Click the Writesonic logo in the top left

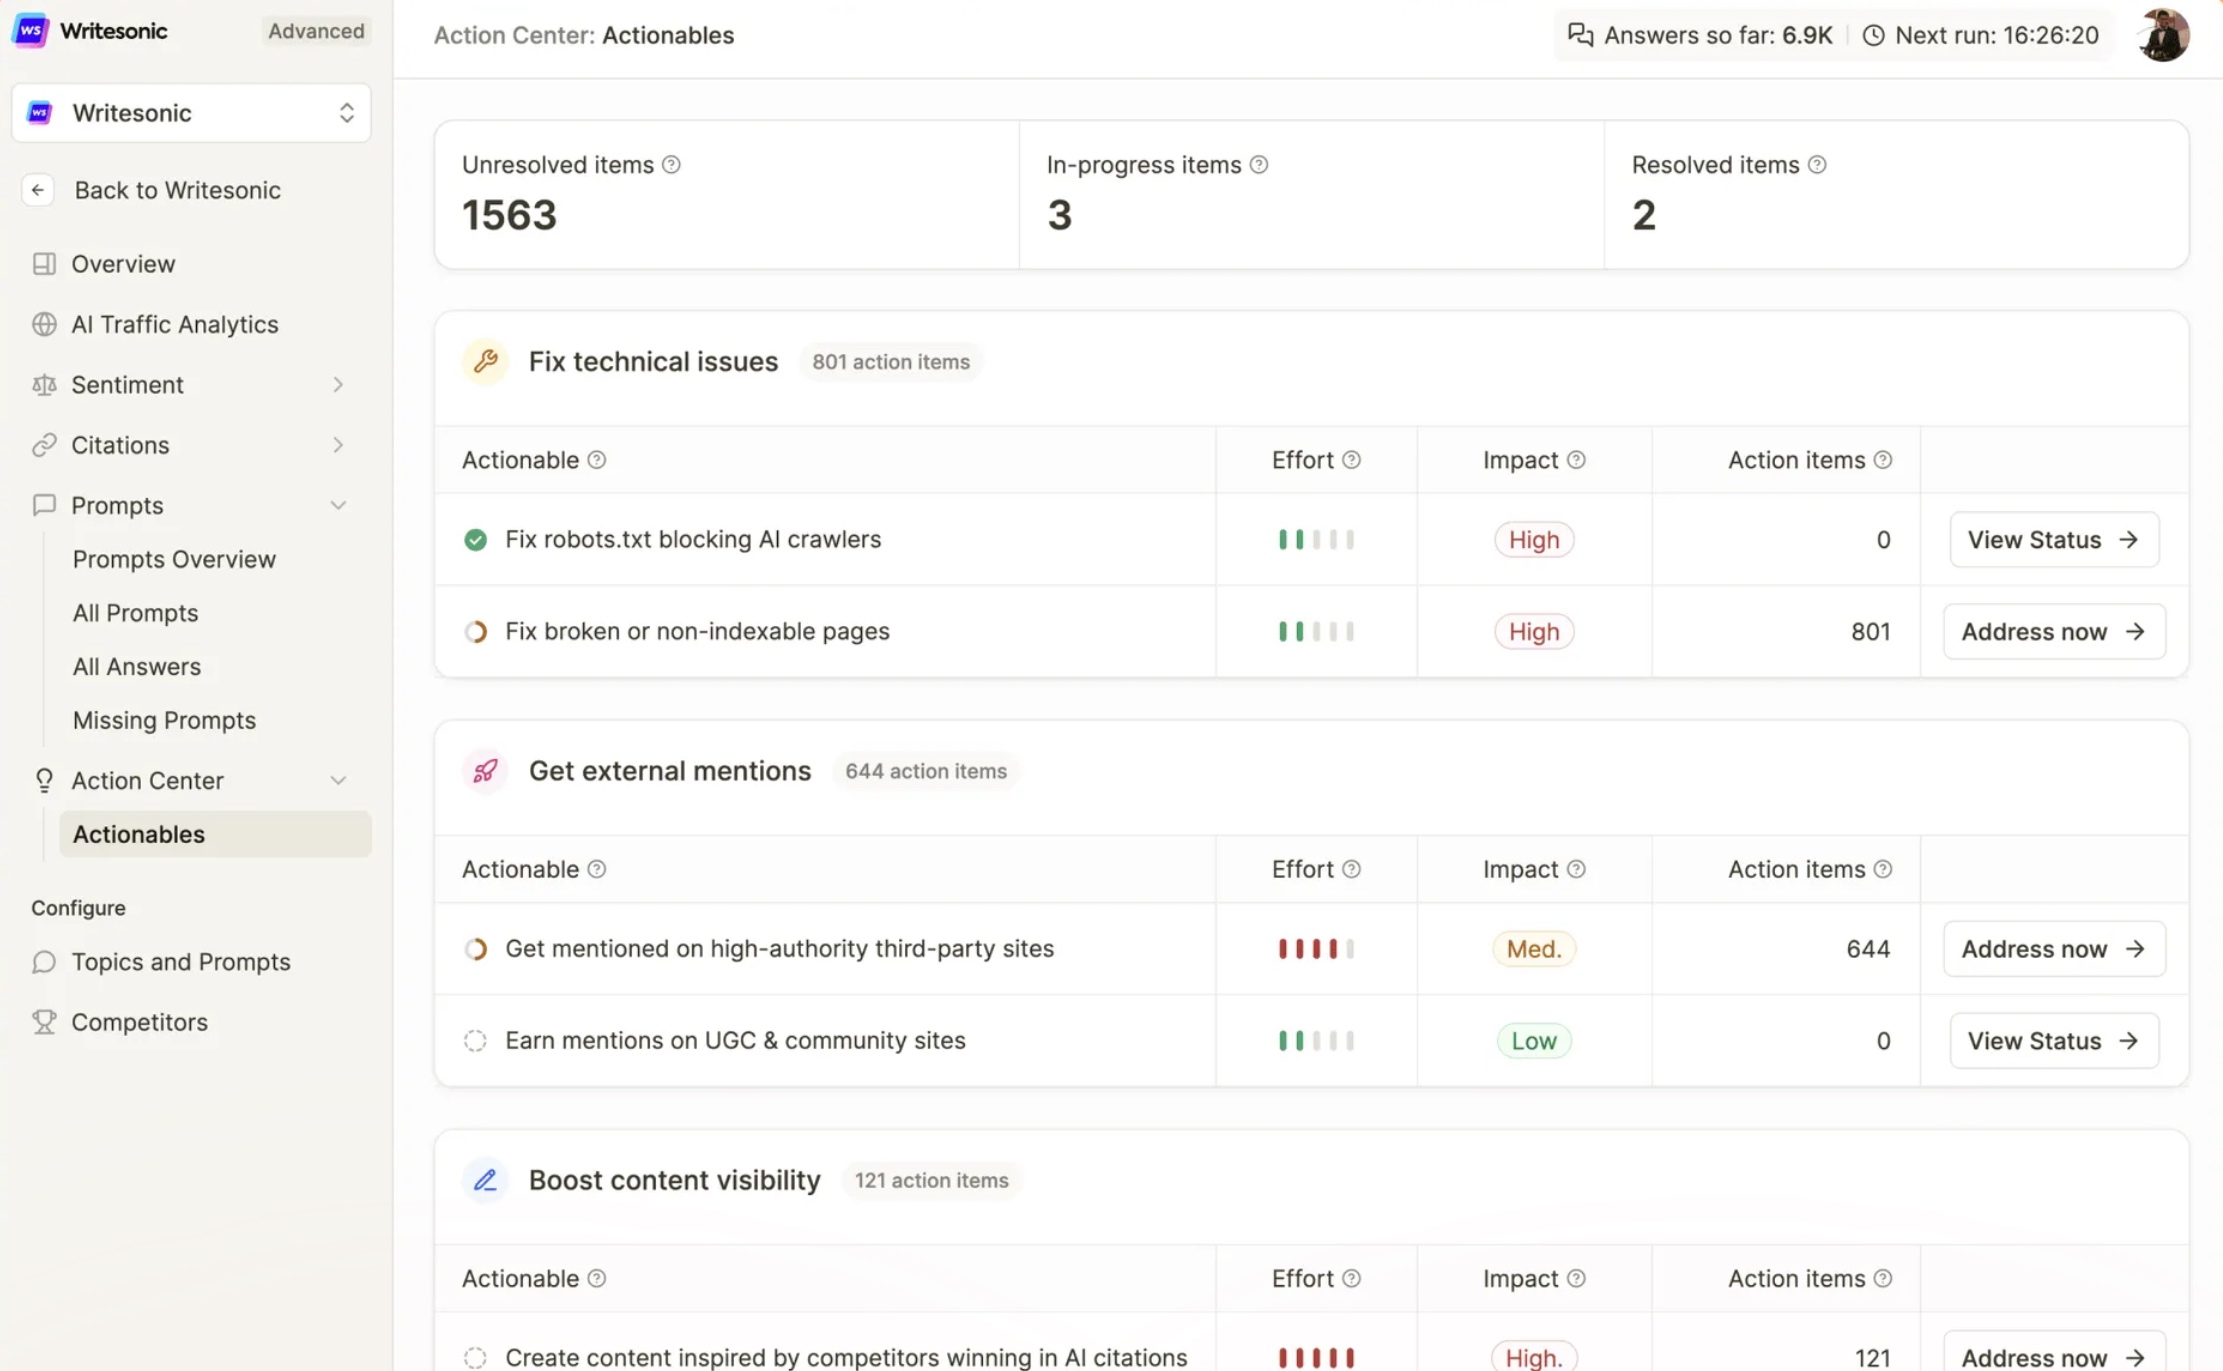pyautogui.click(x=31, y=31)
